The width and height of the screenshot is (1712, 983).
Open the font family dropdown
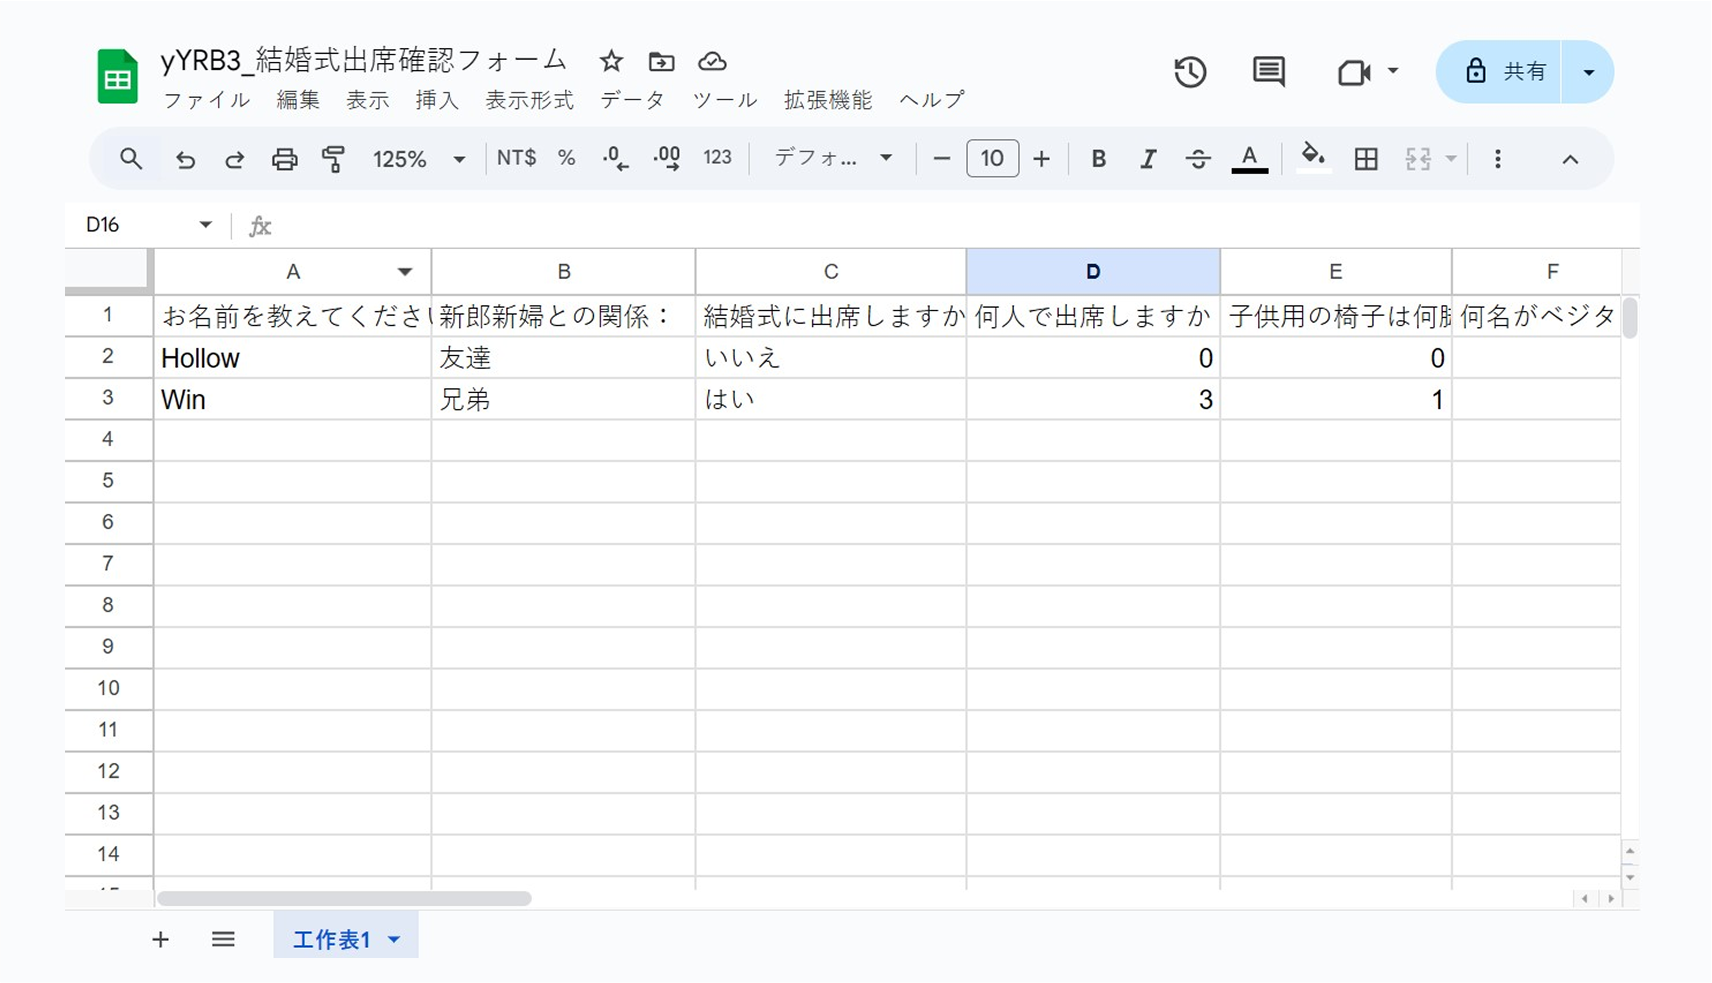(x=833, y=158)
